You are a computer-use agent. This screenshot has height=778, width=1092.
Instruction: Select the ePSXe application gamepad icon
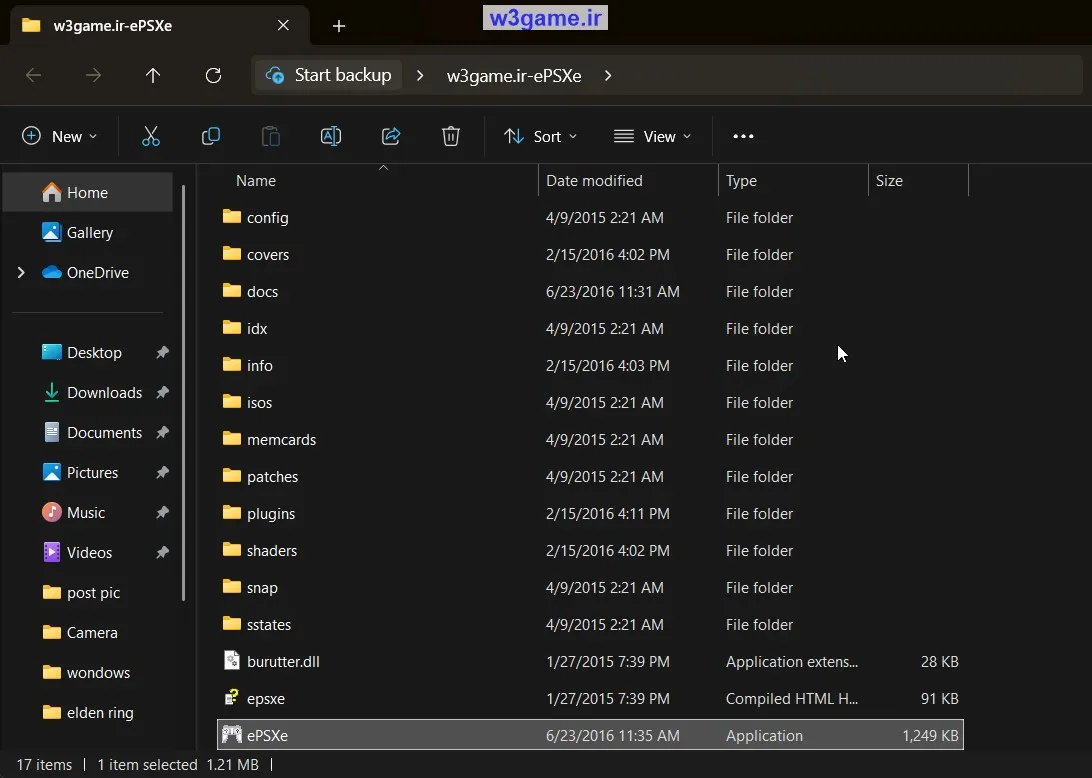pos(231,734)
